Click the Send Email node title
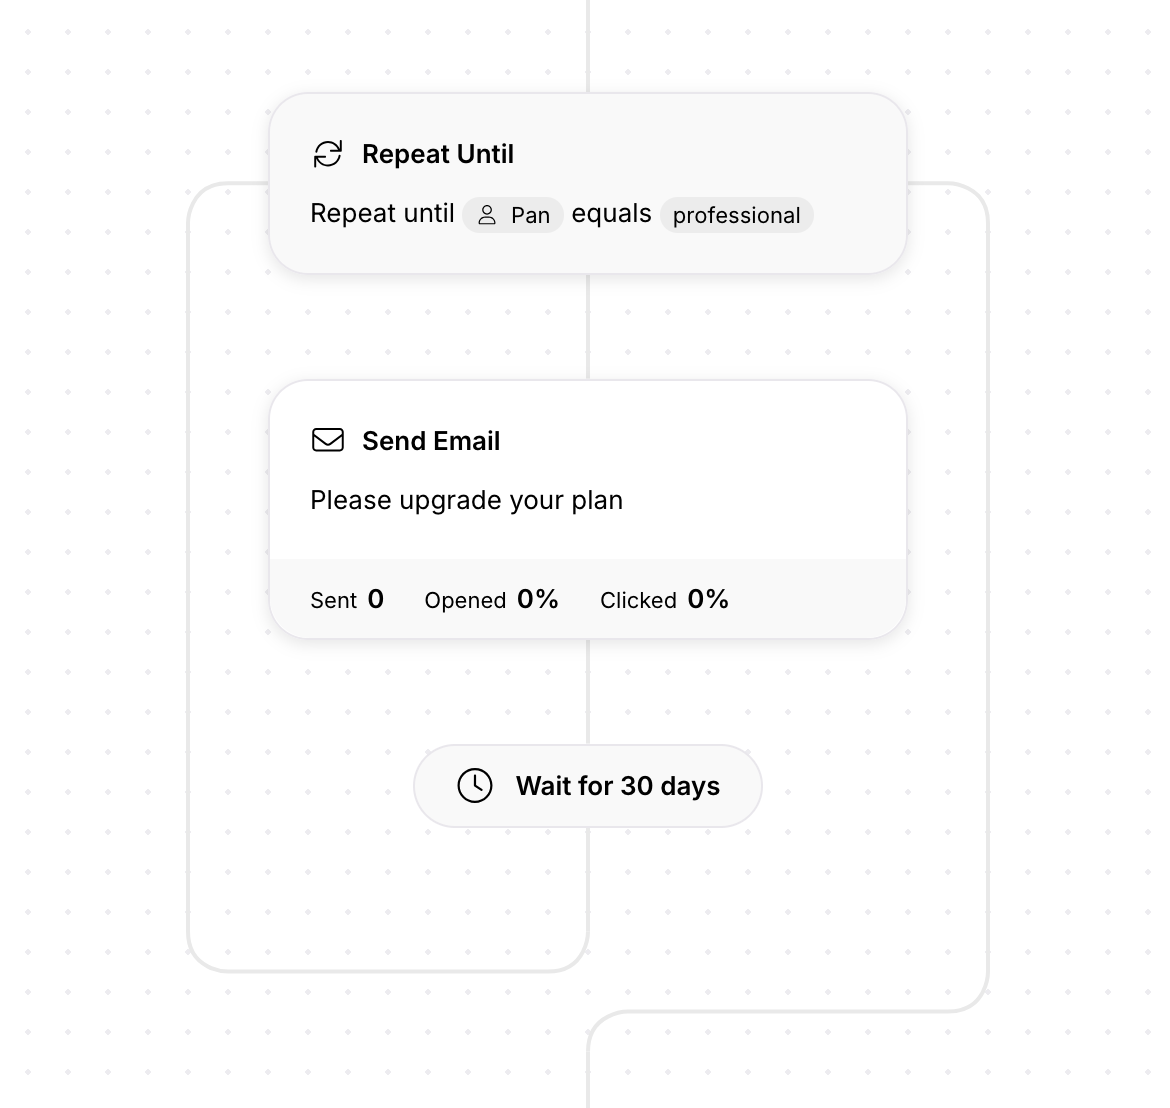The height and width of the screenshot is (1108, 1170). 432,441
